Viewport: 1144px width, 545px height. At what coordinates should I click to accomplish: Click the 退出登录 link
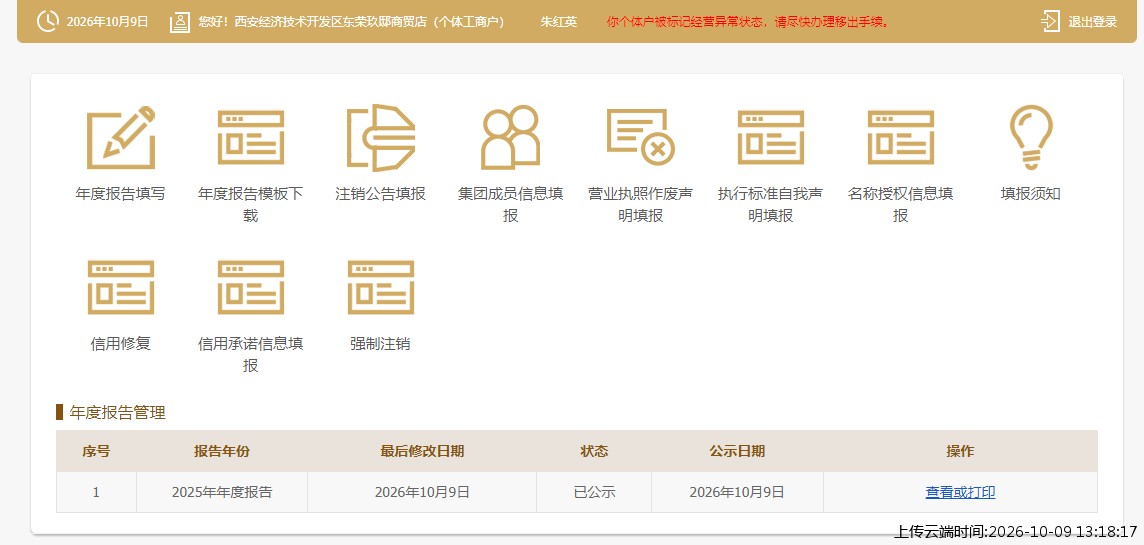(1092, 22)
